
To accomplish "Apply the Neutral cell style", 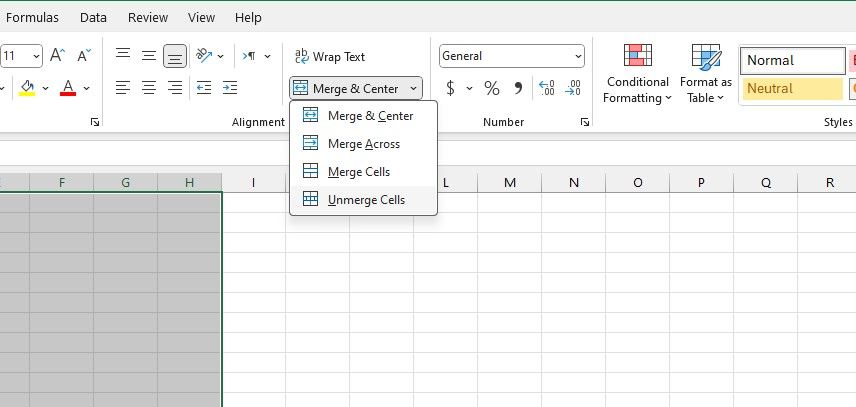I will [x=792, y=88].
